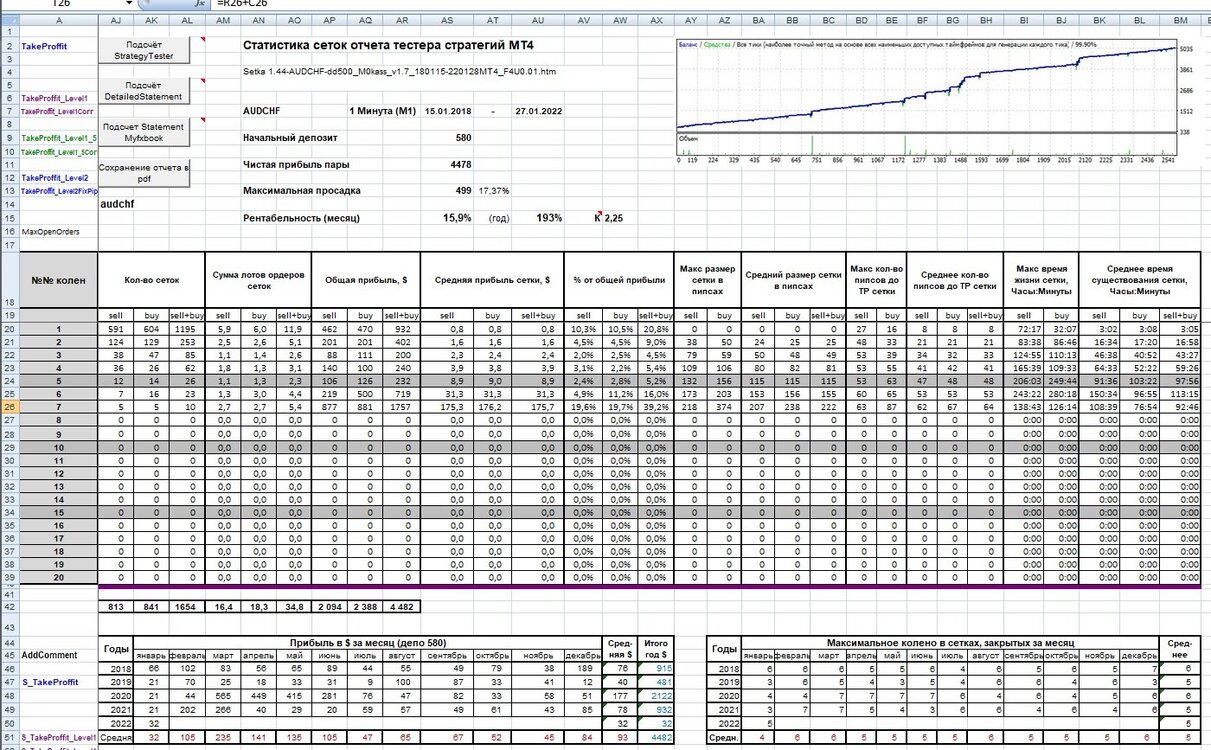1211x750 pixels.
Task: Click the Кол-во сеток header cell
Action: click(x=153, y=281)
